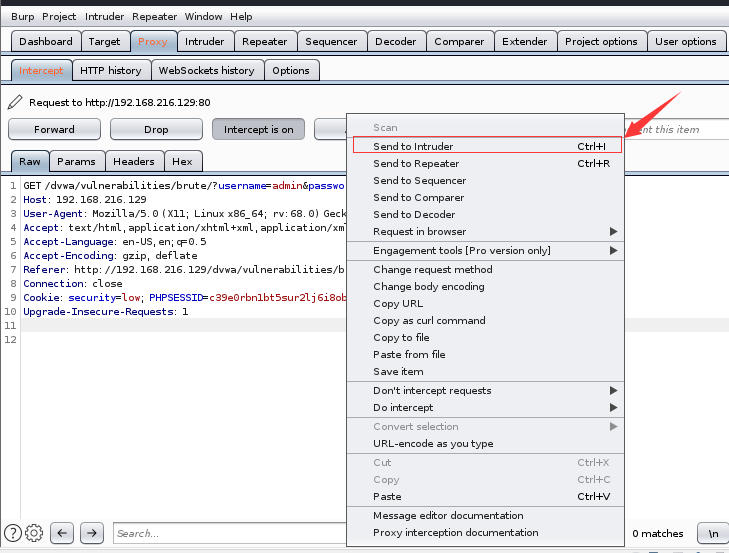Viewport: 729px width, 553px height.
Task: Click the Forward button
Action: click(x=54, y=129)
